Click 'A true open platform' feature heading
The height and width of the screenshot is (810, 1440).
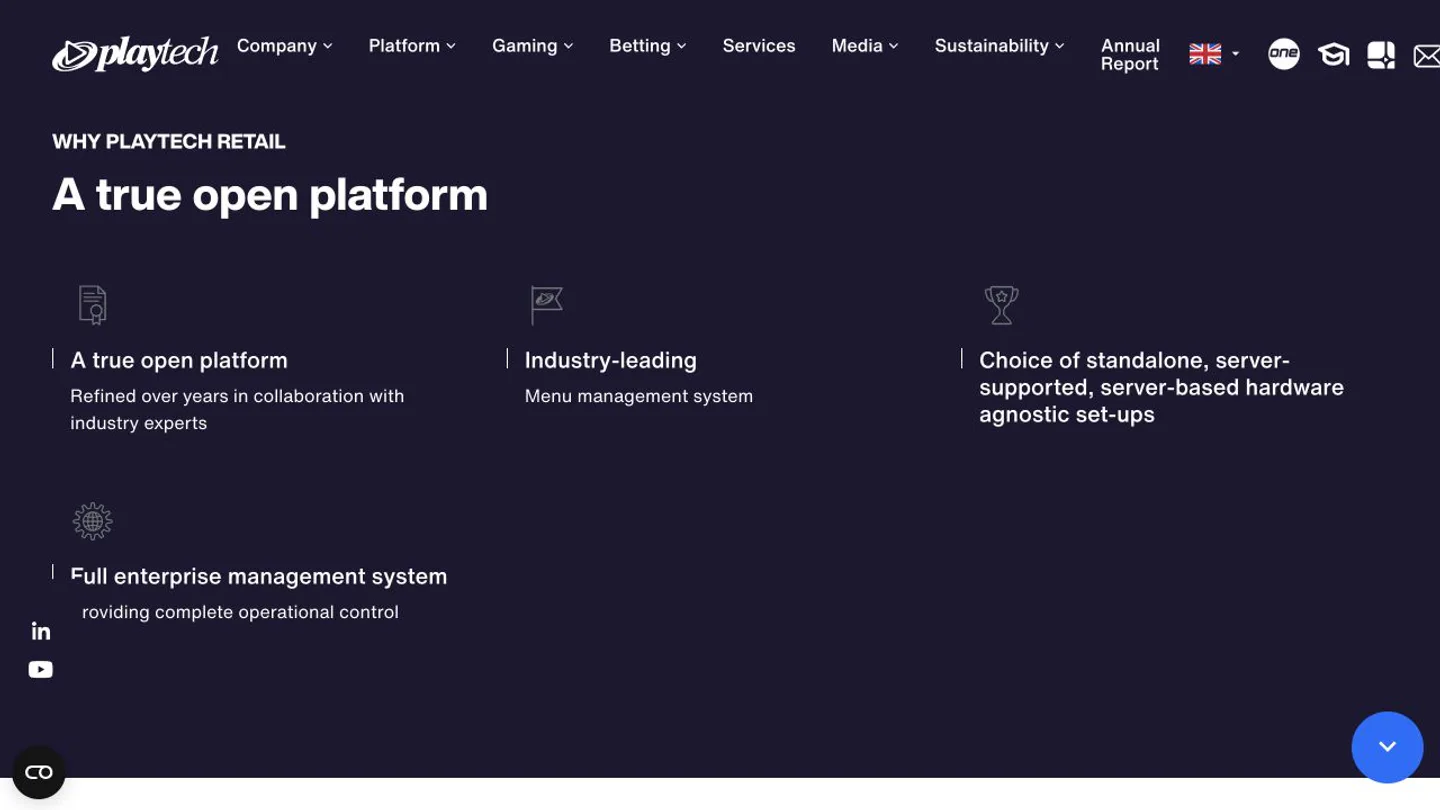click(179, 360)
